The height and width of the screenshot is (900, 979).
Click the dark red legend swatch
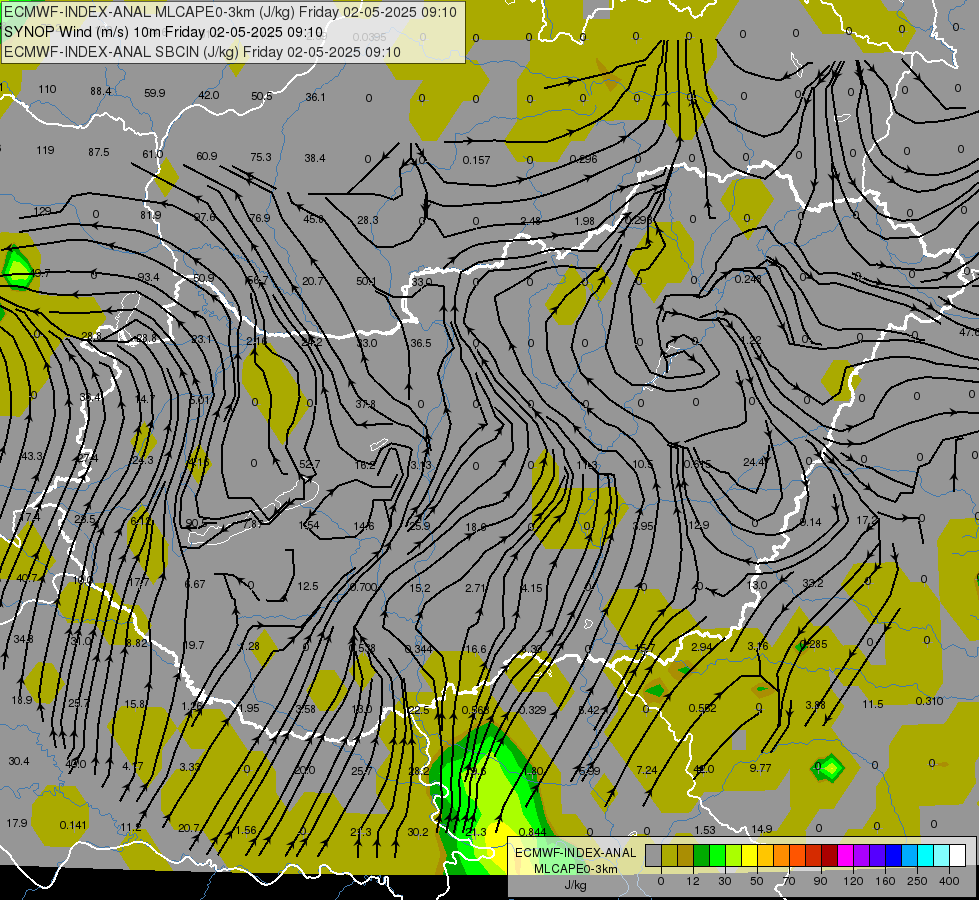tap(830, 855)
